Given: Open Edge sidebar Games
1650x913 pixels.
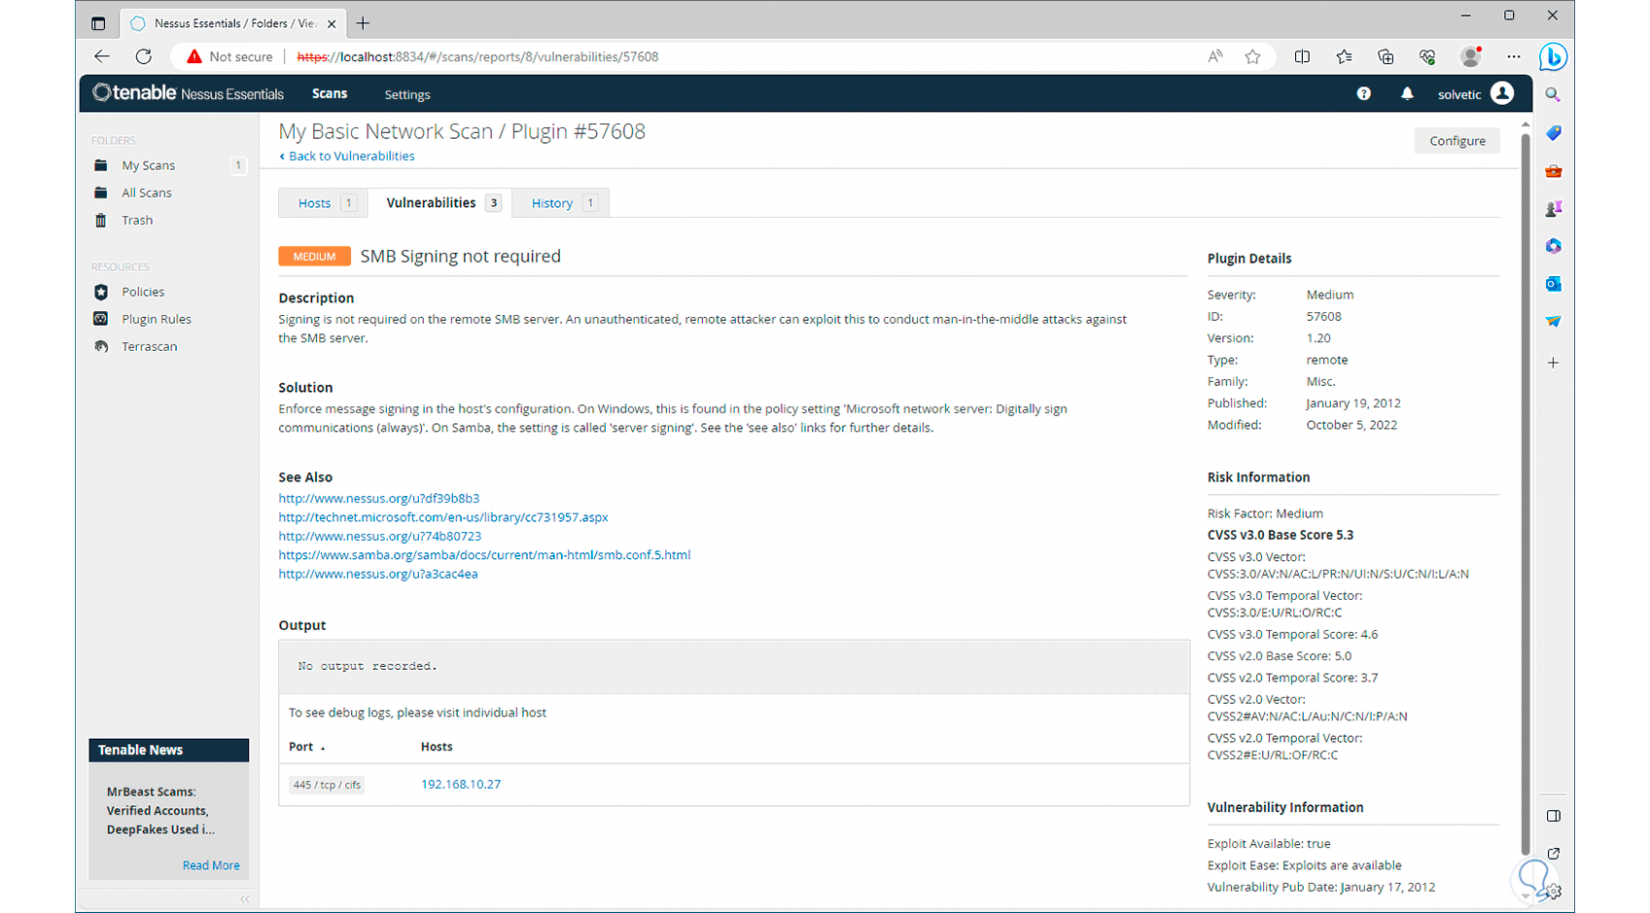Looking at the screenshot, I should (x=1553, y=209).
